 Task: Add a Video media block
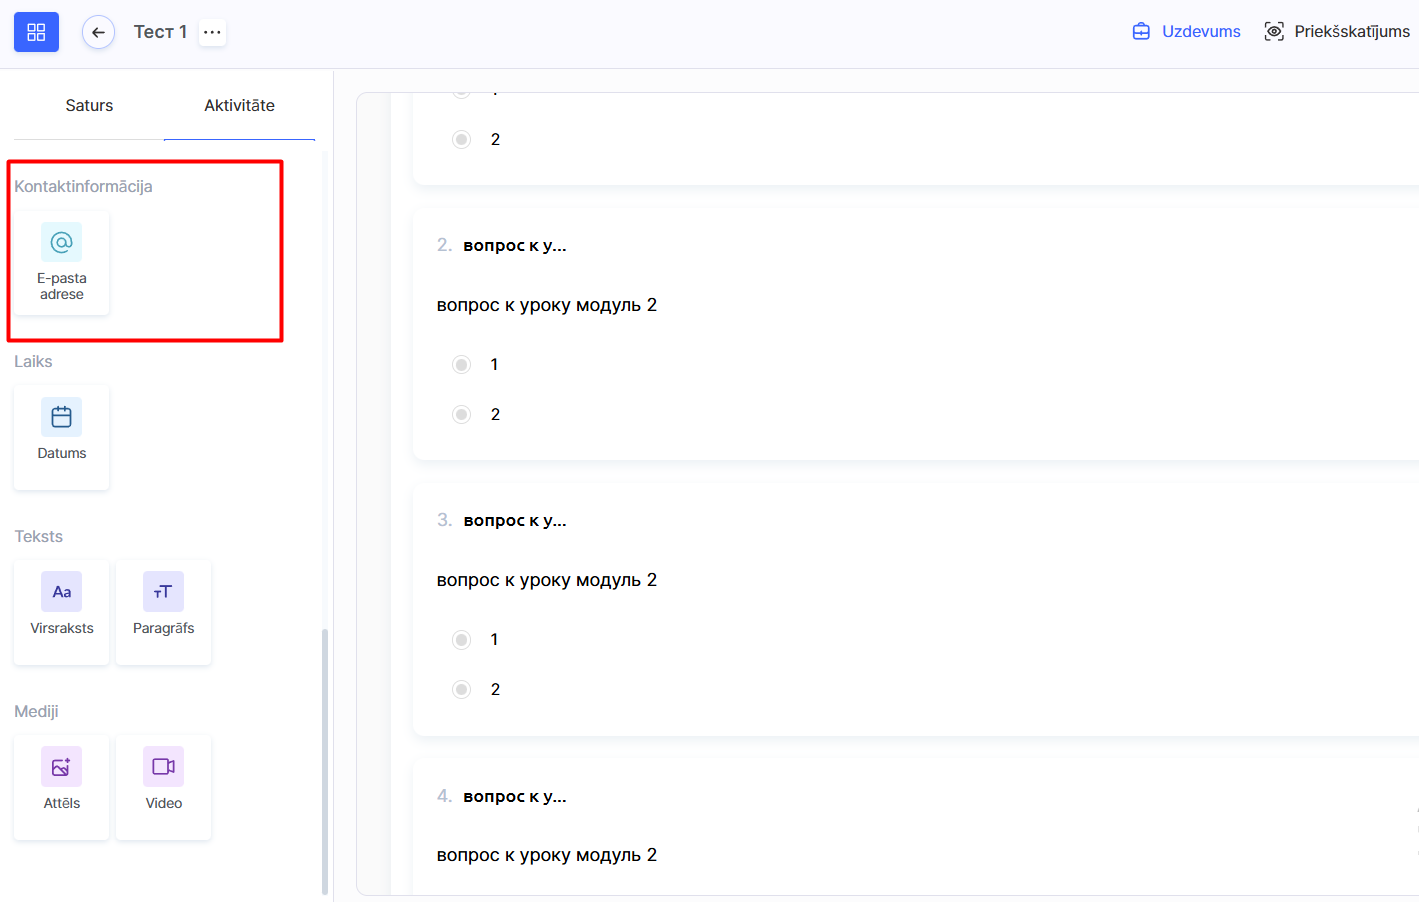click(x=164, y=787)
